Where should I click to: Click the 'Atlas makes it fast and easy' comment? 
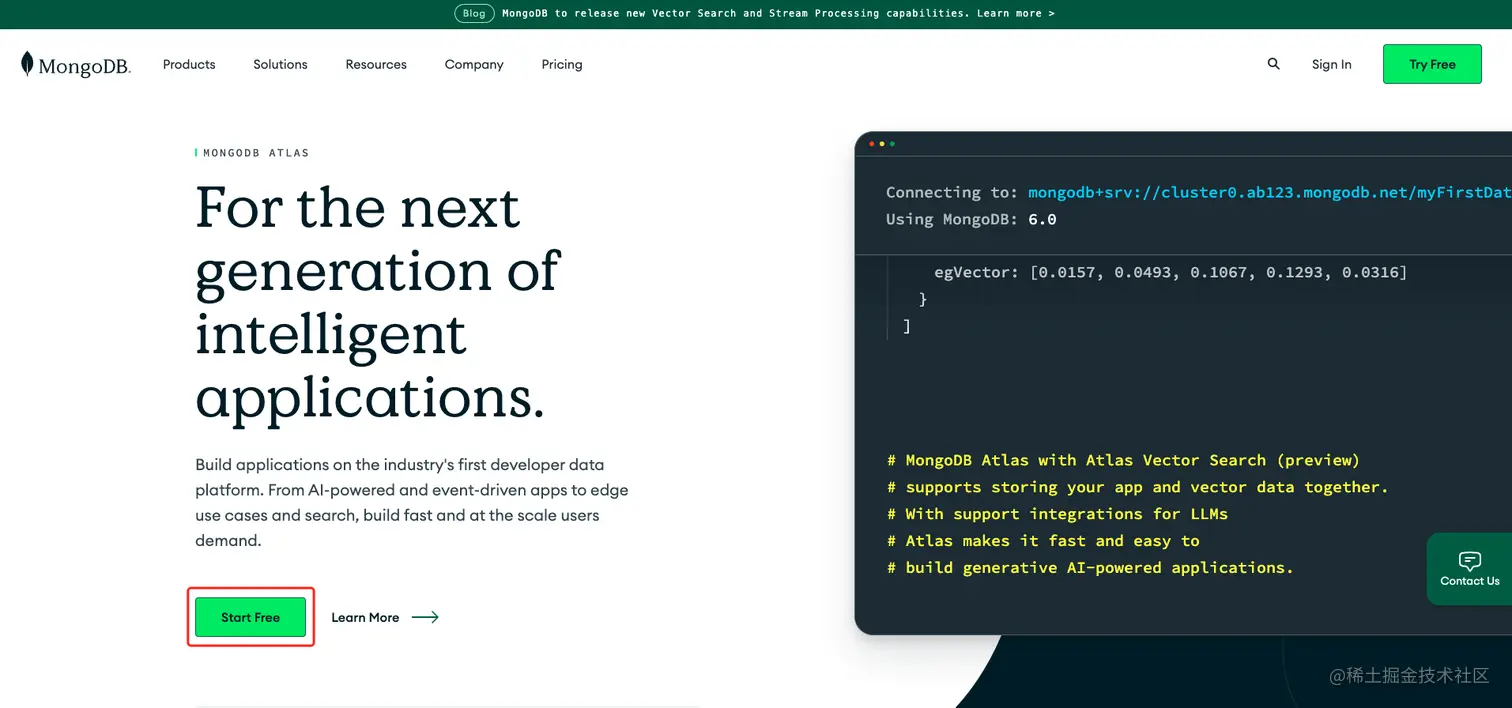[1043, 541]
